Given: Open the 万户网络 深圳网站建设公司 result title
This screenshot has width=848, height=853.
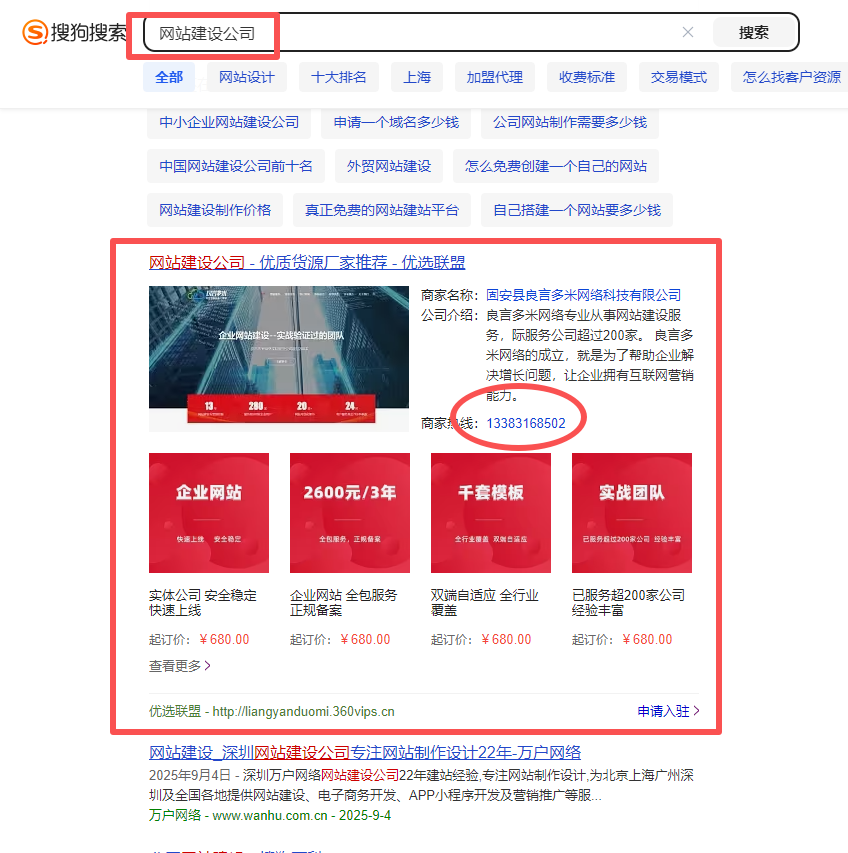Looking at the screenshot, I should [x=365, y=752].
